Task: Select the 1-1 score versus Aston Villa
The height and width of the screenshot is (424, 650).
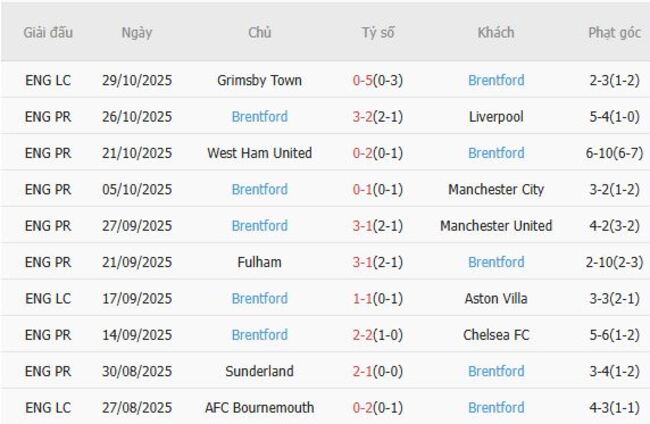Action: coord(362,298)
